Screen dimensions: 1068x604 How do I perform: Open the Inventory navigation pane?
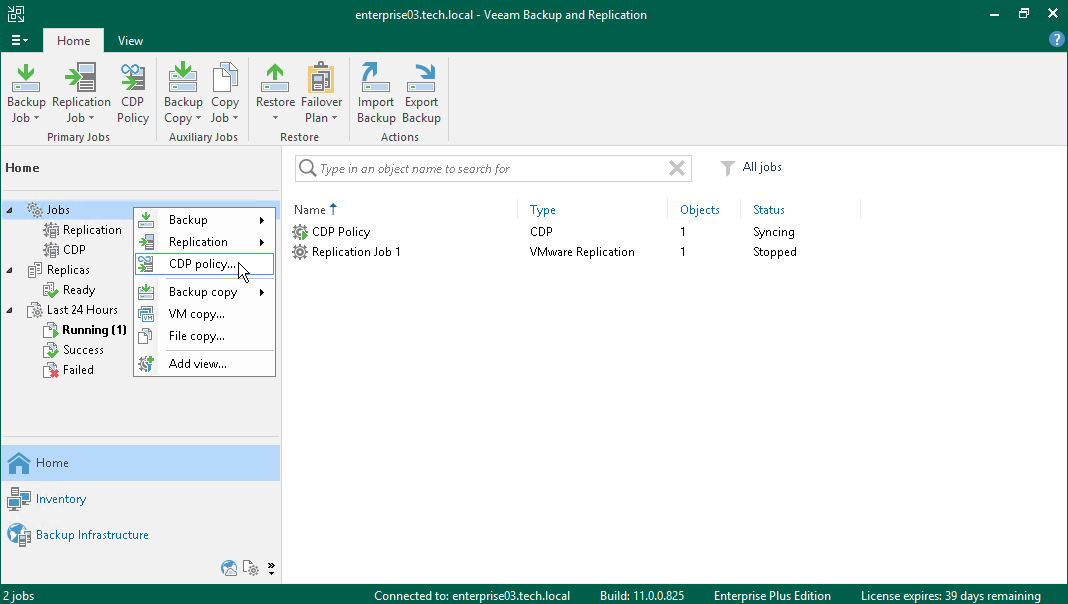[61, 499]
